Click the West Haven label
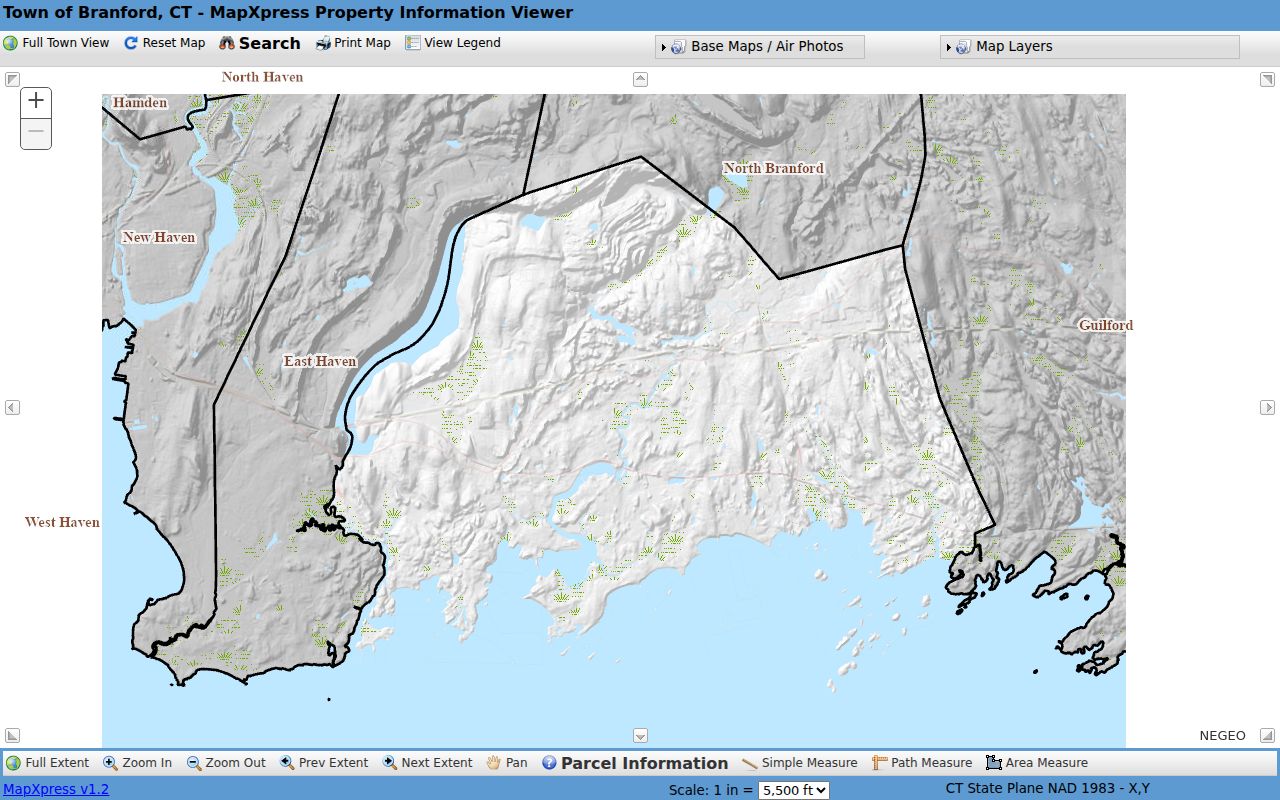The image size is (1280, 800). pyautogui.click(x=62, y=522)
